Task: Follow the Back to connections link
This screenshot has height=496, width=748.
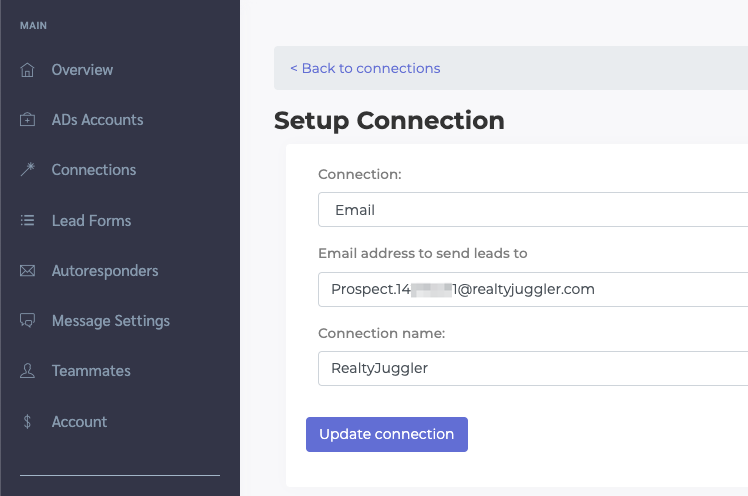Action: tap(365, 68)
